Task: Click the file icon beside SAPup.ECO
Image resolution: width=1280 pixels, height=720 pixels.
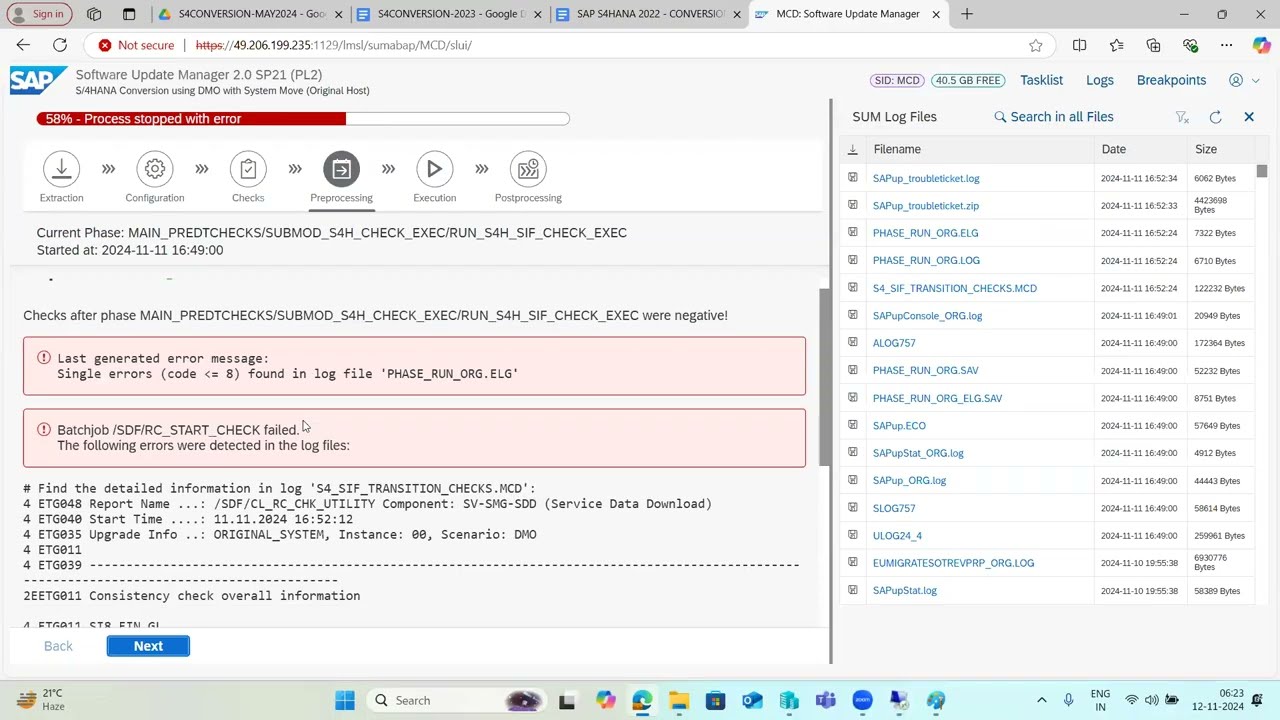Action: [852, 425]
